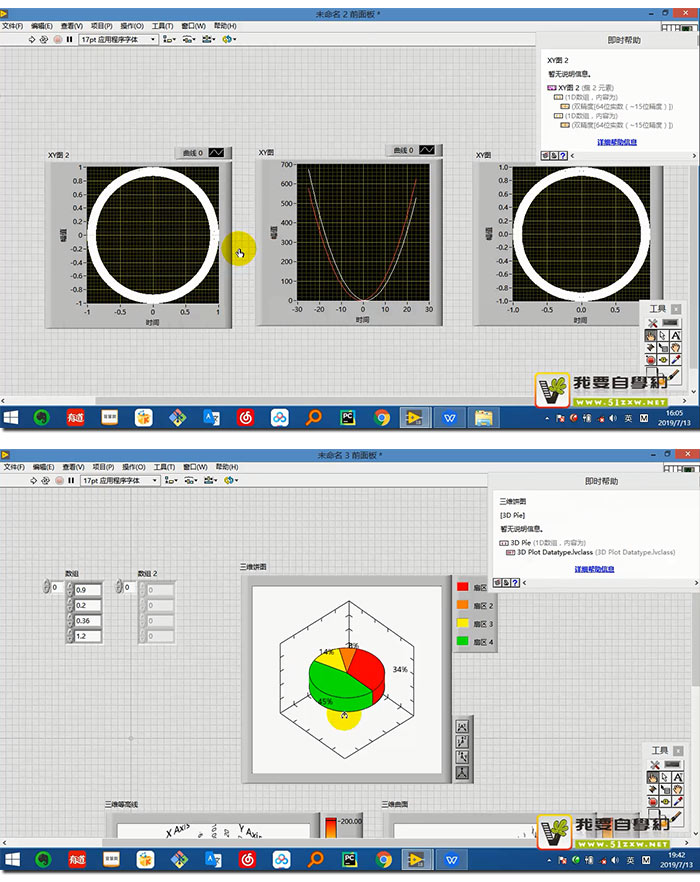The width and height of the screenshot is (700, 882).
Task: Open 工具(T) menu in 未命名 3 window
Action: [164, 467]
